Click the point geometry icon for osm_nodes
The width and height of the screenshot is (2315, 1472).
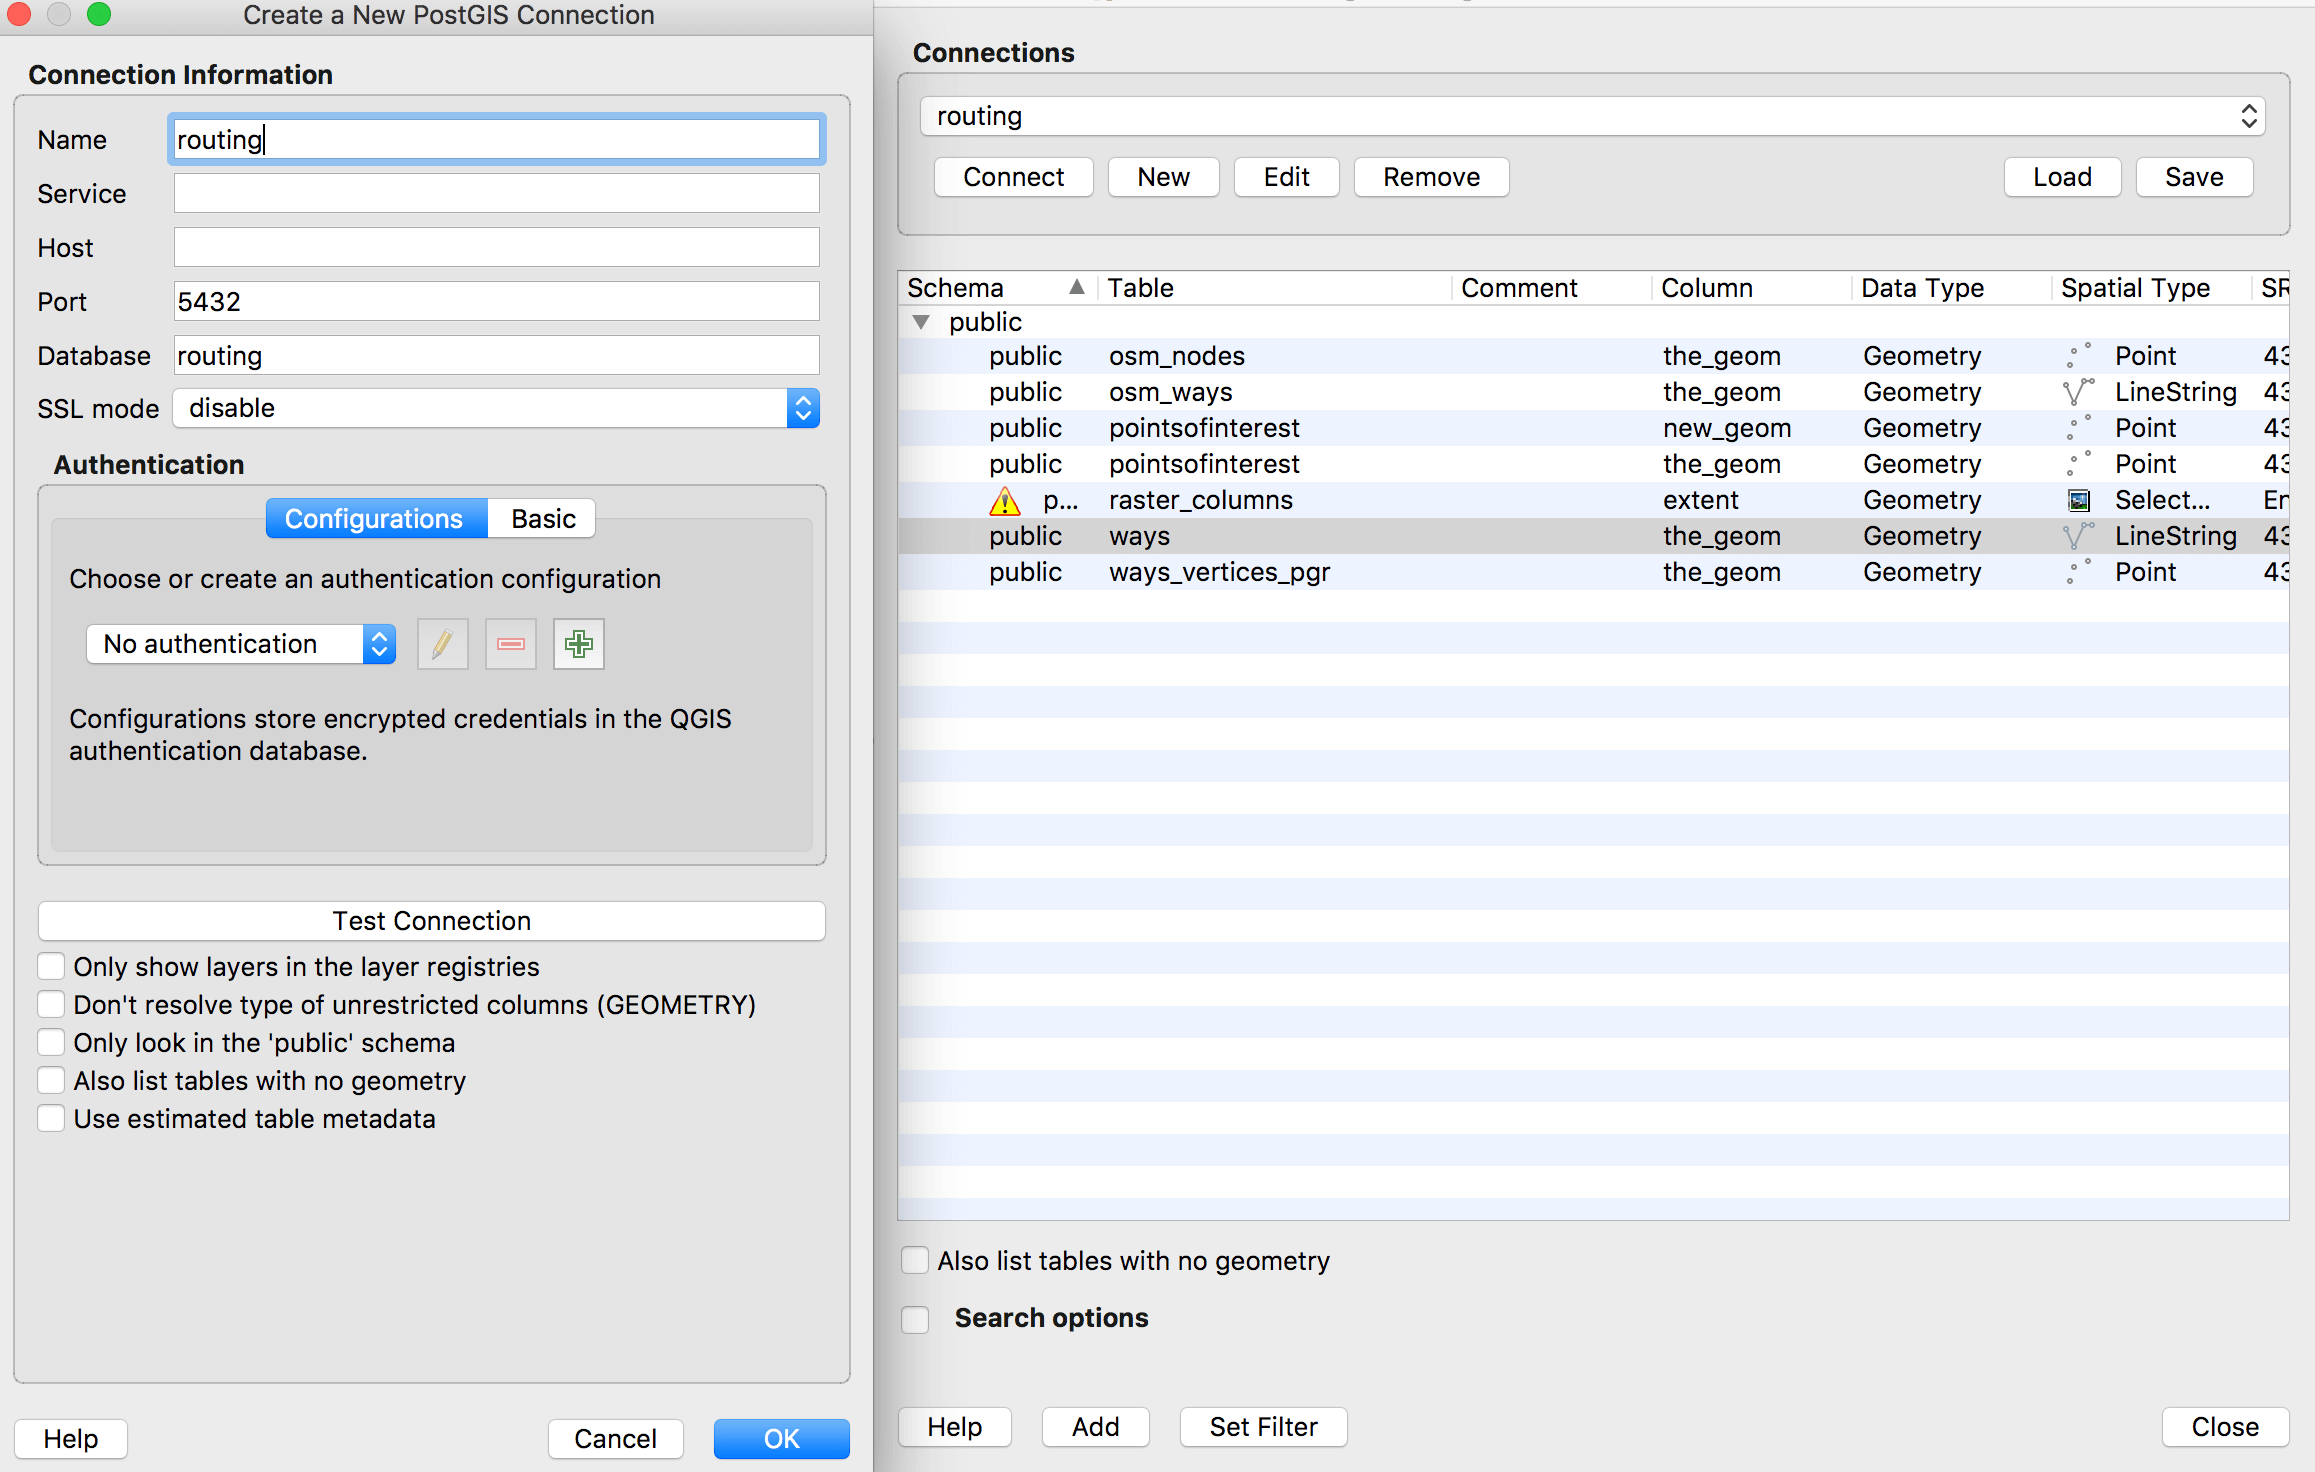2079,356
